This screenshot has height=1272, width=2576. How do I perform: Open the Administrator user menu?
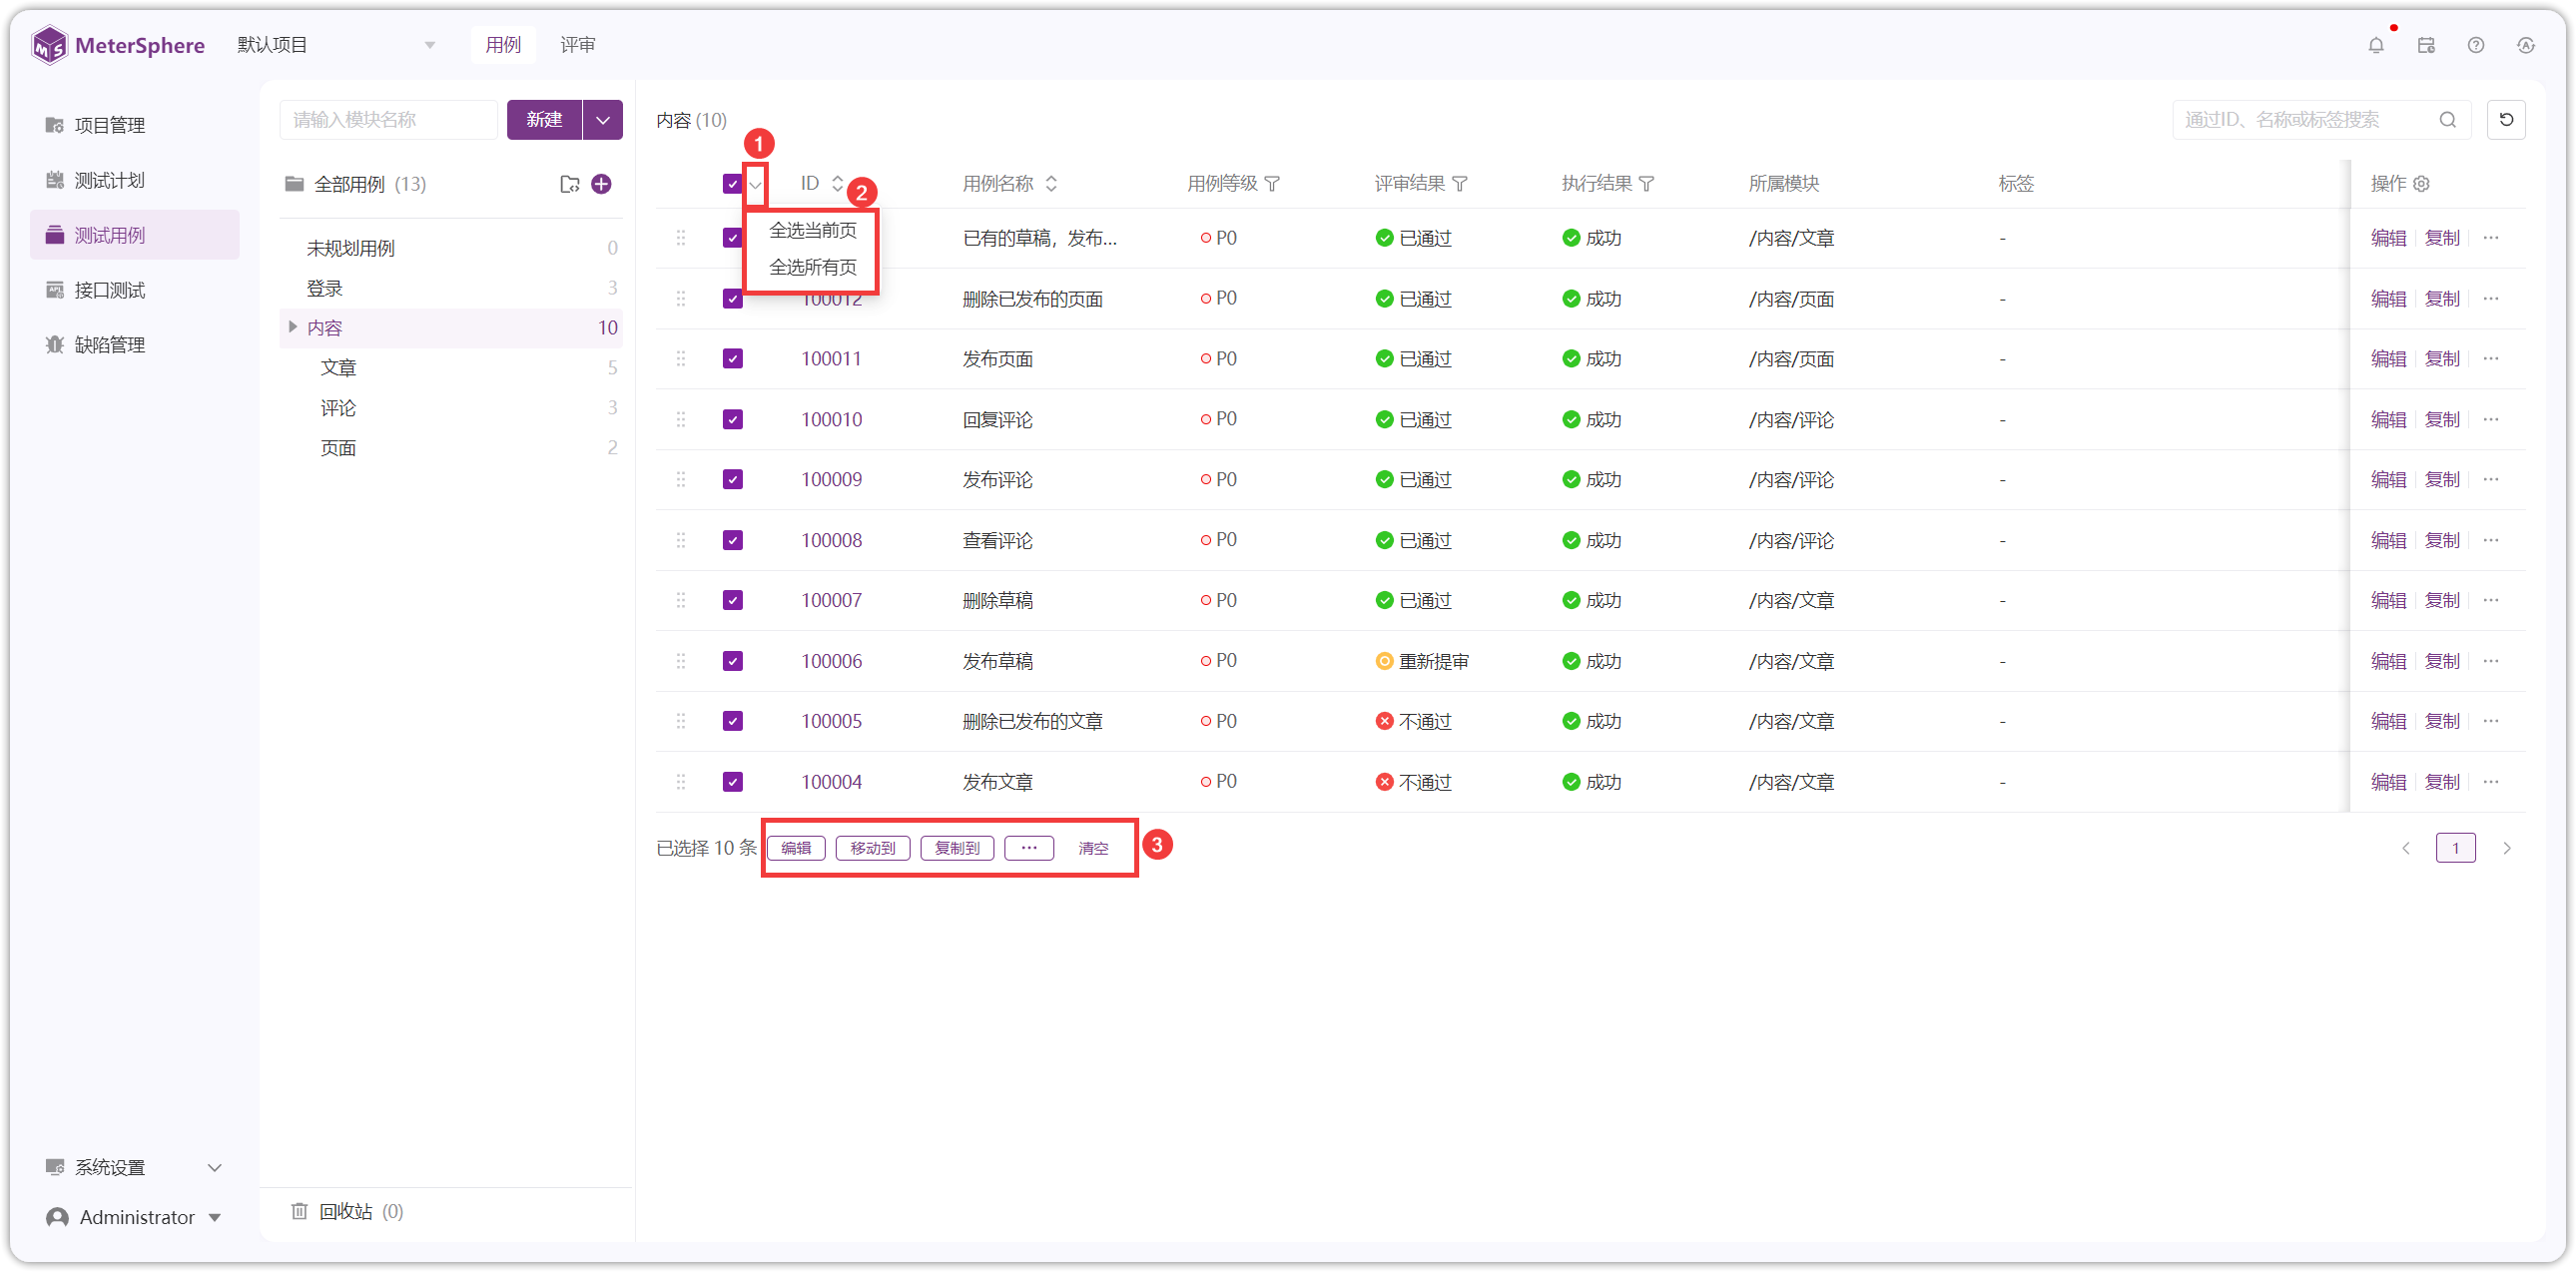pyautogui.click(x=135, y=1217)
